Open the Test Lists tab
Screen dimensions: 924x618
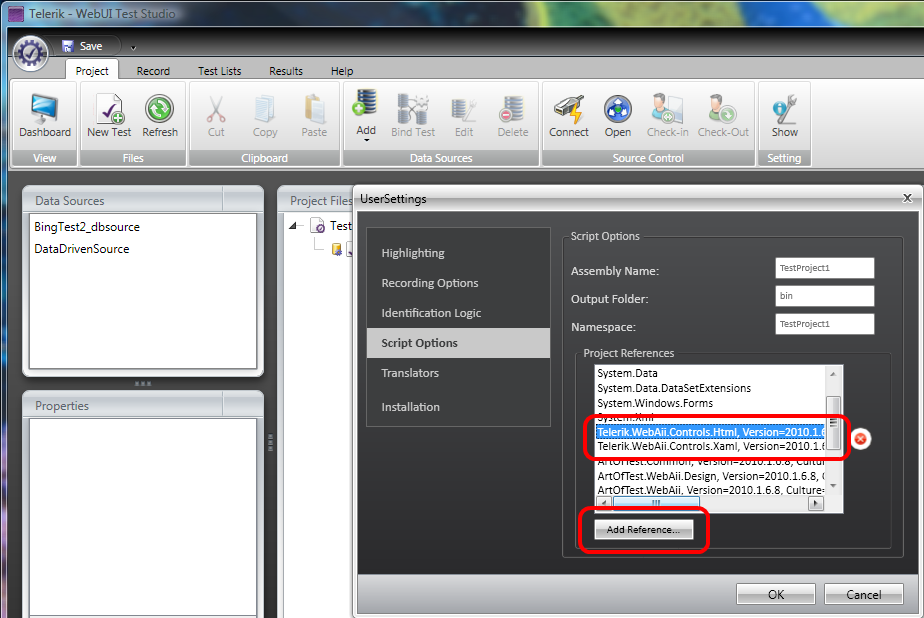point(219,71)
